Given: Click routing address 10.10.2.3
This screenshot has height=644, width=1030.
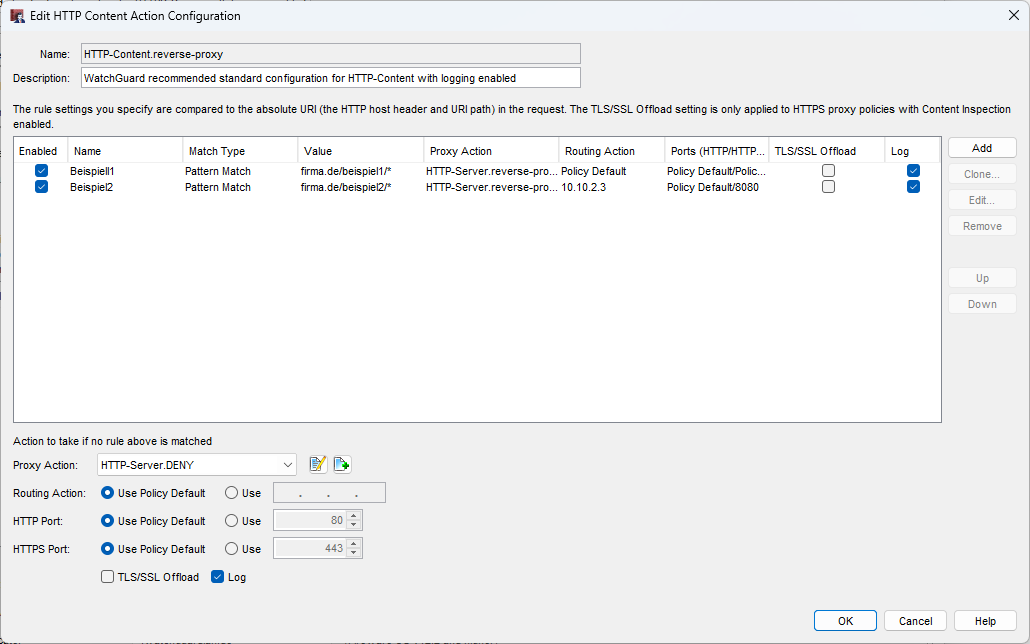Looking at the screenshot, I should coord(583,187).
